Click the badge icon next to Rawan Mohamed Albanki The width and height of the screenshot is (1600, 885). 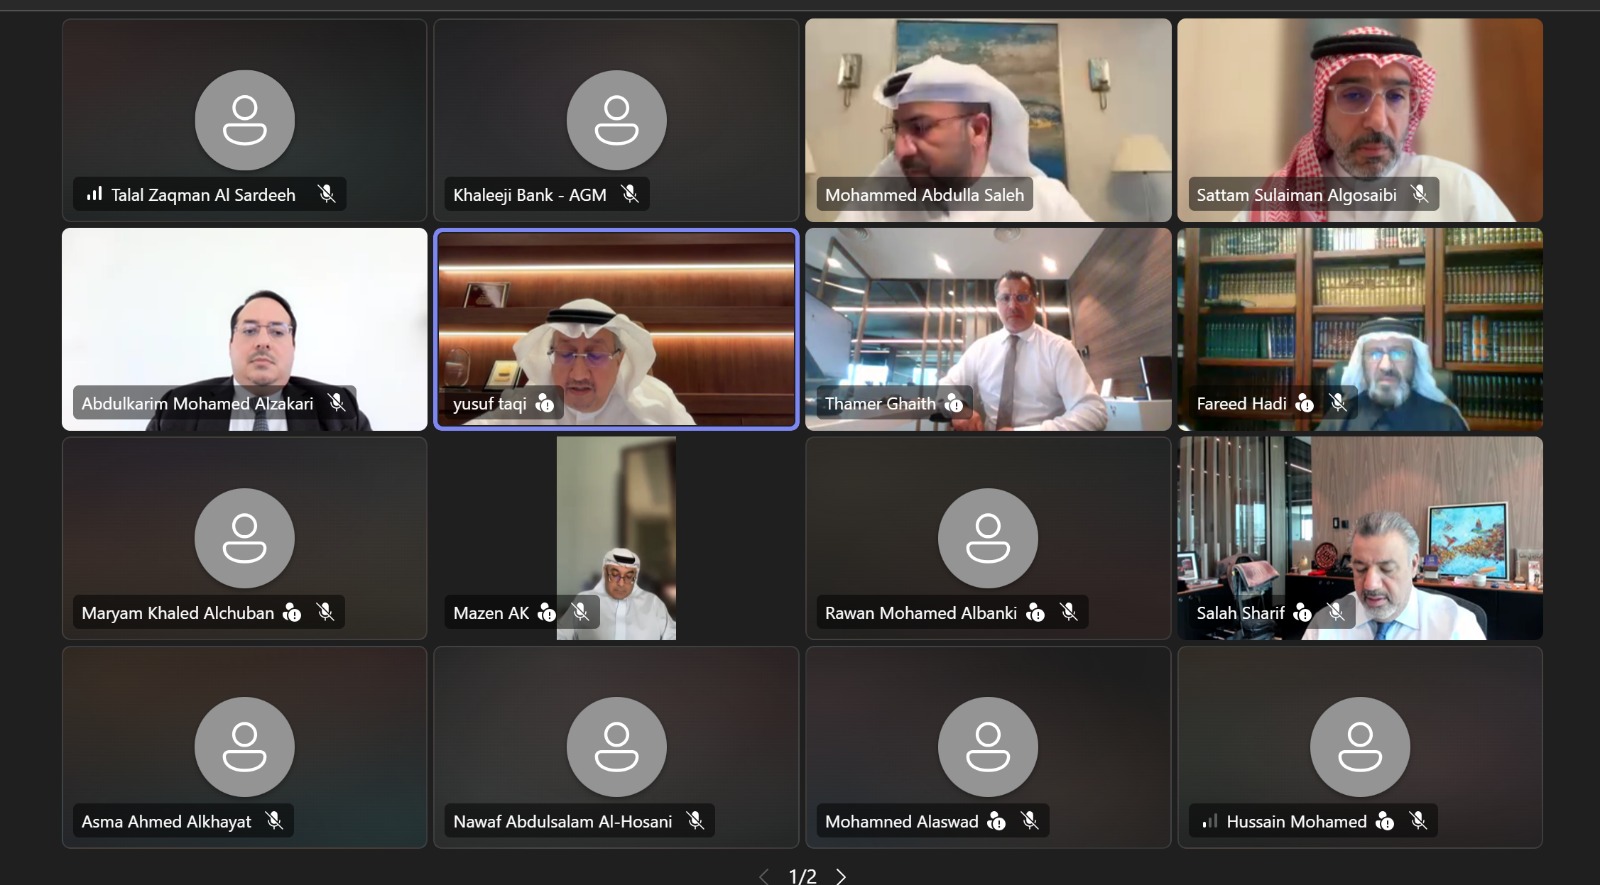tap(1036, 612)
